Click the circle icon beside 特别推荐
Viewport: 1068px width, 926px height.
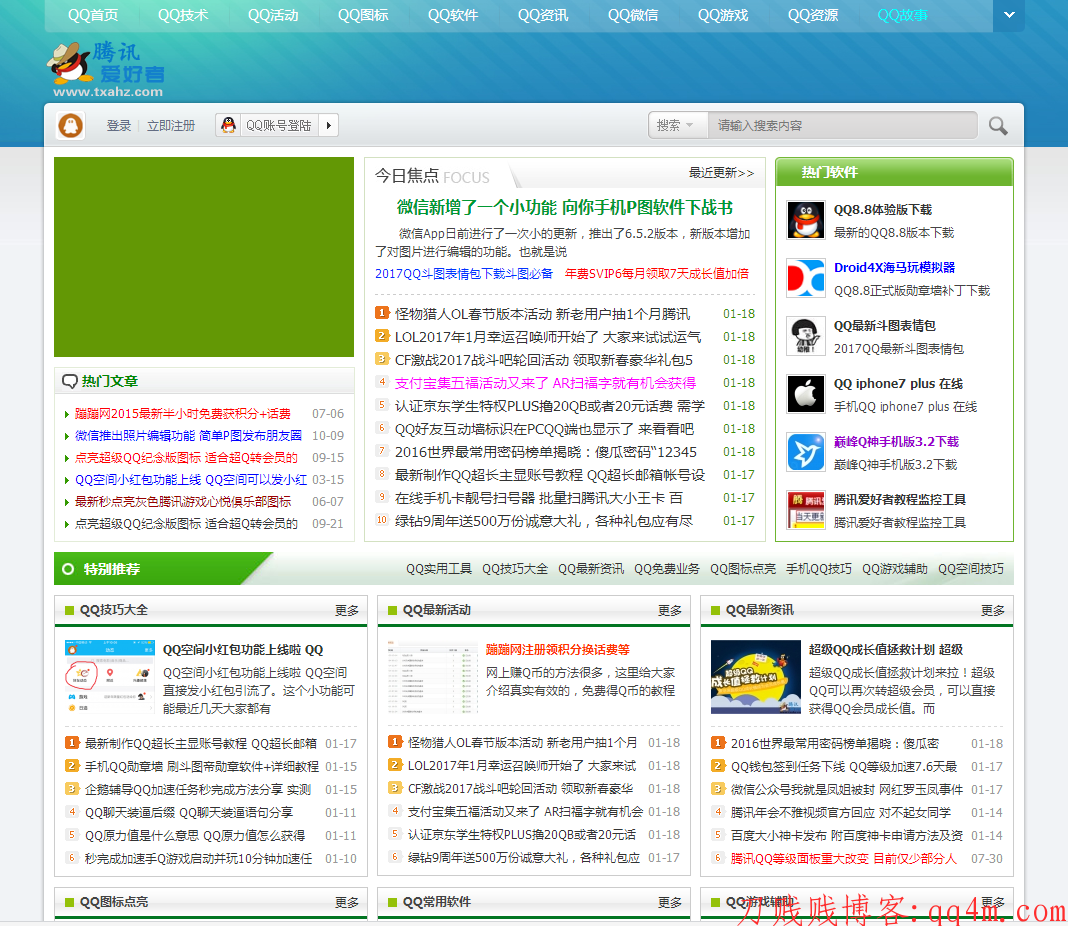(68, 569)
